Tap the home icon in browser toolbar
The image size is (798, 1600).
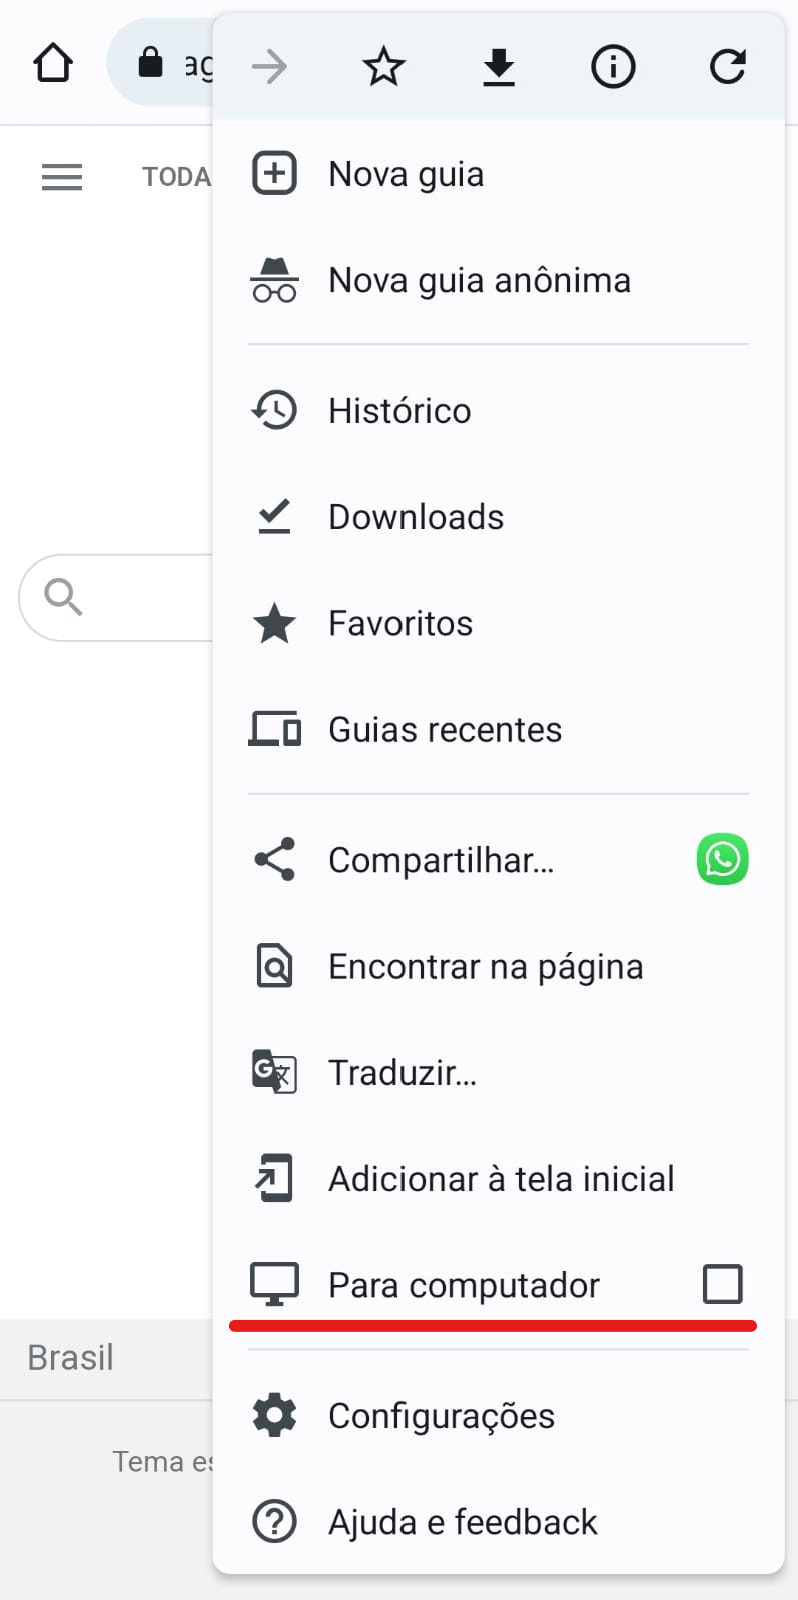click(53, 63)
